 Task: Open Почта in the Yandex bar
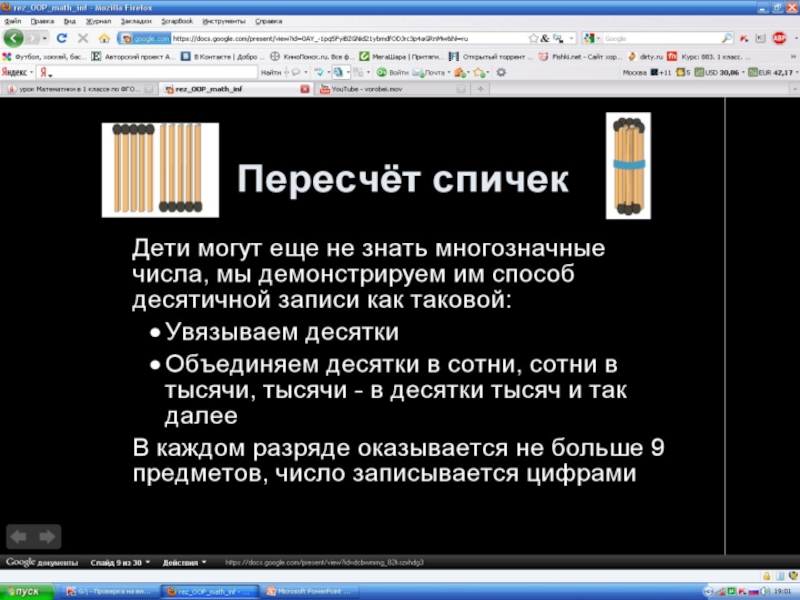pos(431,72)
